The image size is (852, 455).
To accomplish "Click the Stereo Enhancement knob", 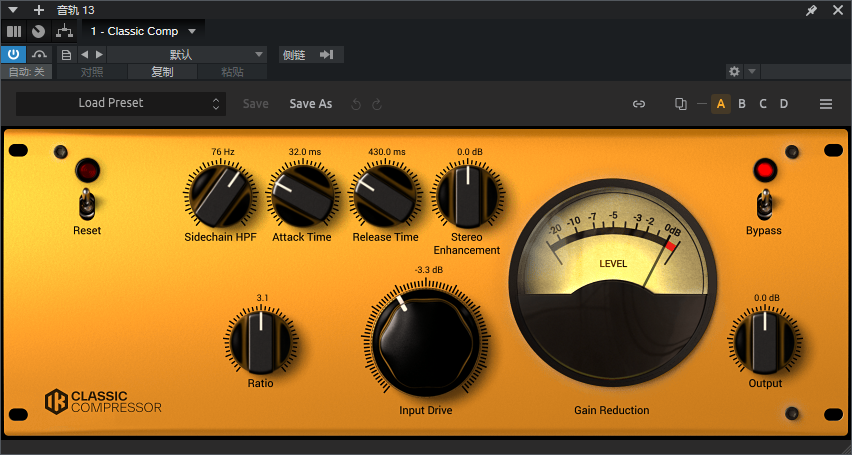I will point(468,196).
